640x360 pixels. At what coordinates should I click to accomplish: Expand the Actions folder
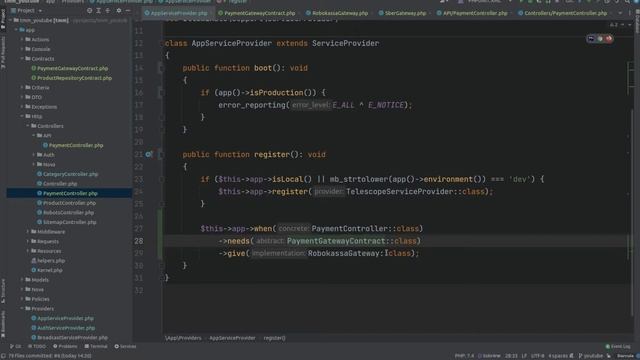point(22,40)
